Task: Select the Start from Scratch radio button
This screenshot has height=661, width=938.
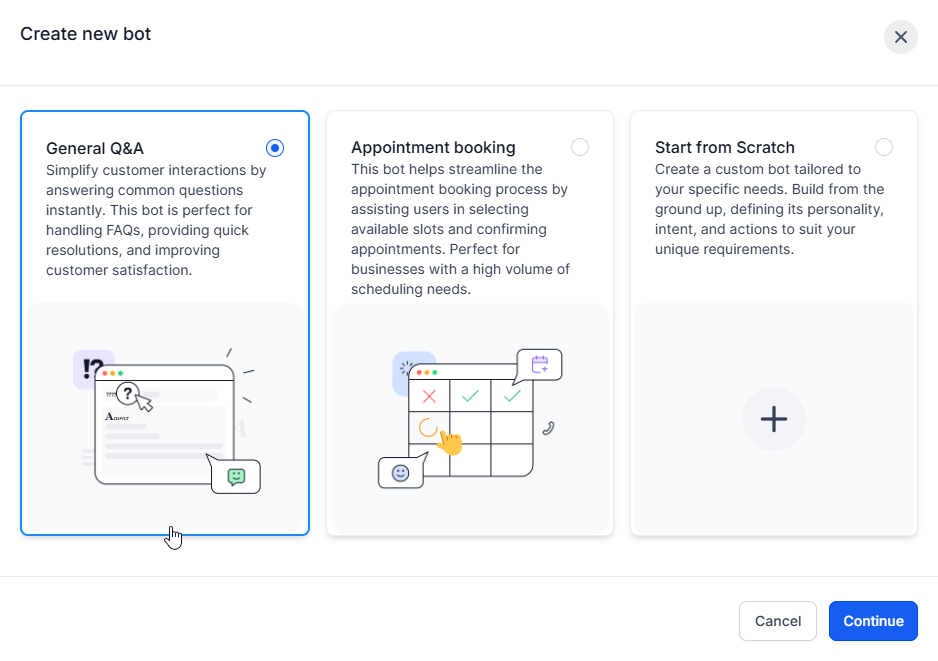Action: [884, 147]
